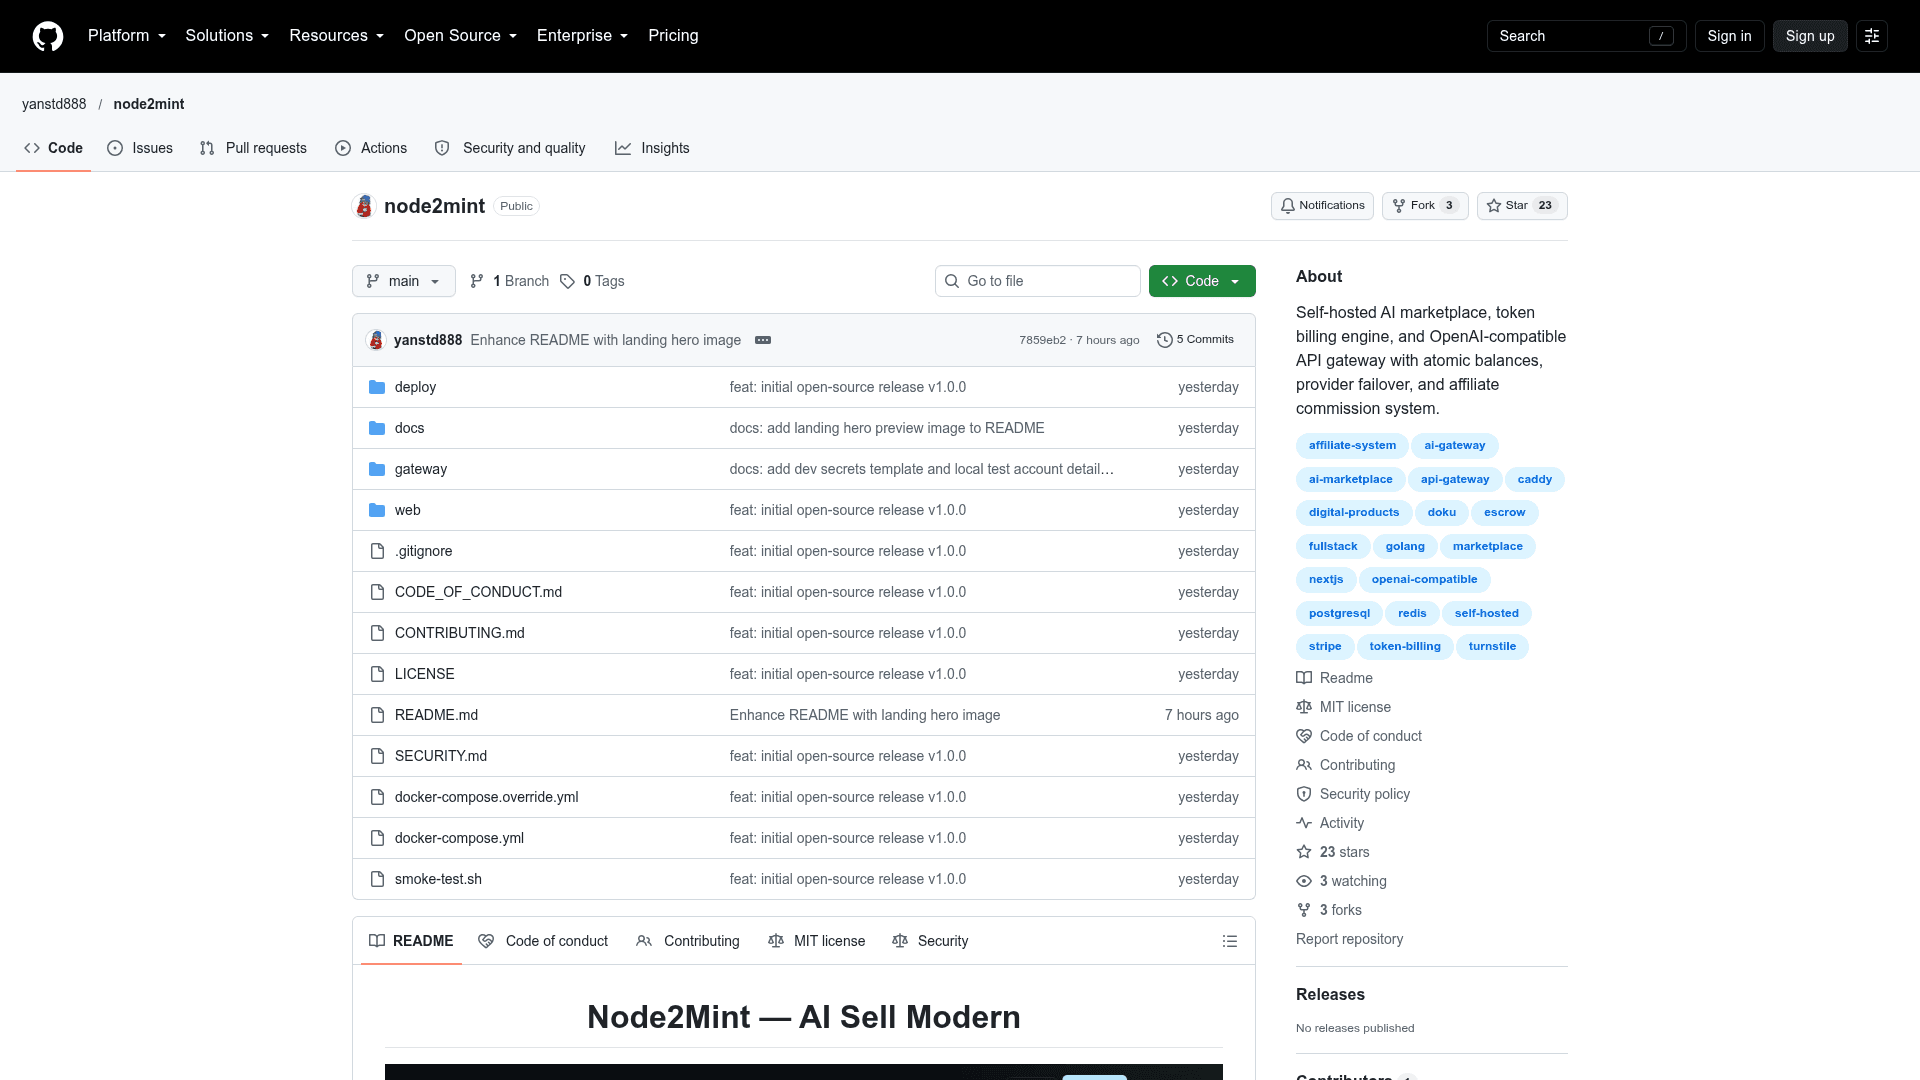Open the Report repository link
The image size is (1920, 1080).
point(1349,939)
